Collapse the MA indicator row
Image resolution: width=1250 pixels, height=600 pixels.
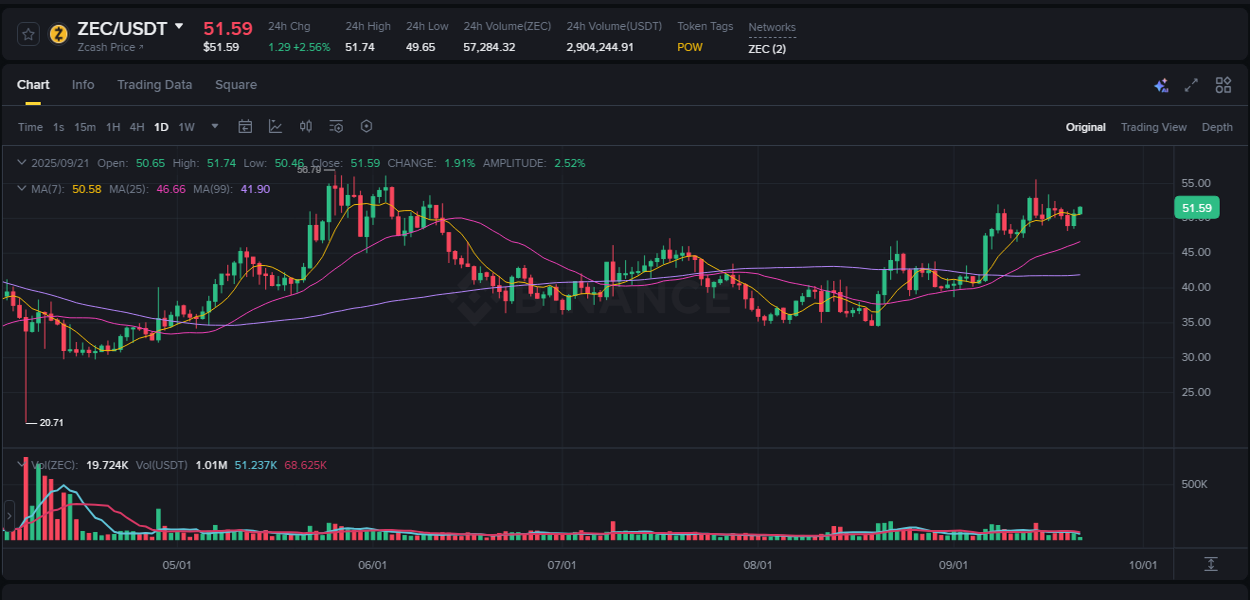pyautogui.click(x=22, y=188)
